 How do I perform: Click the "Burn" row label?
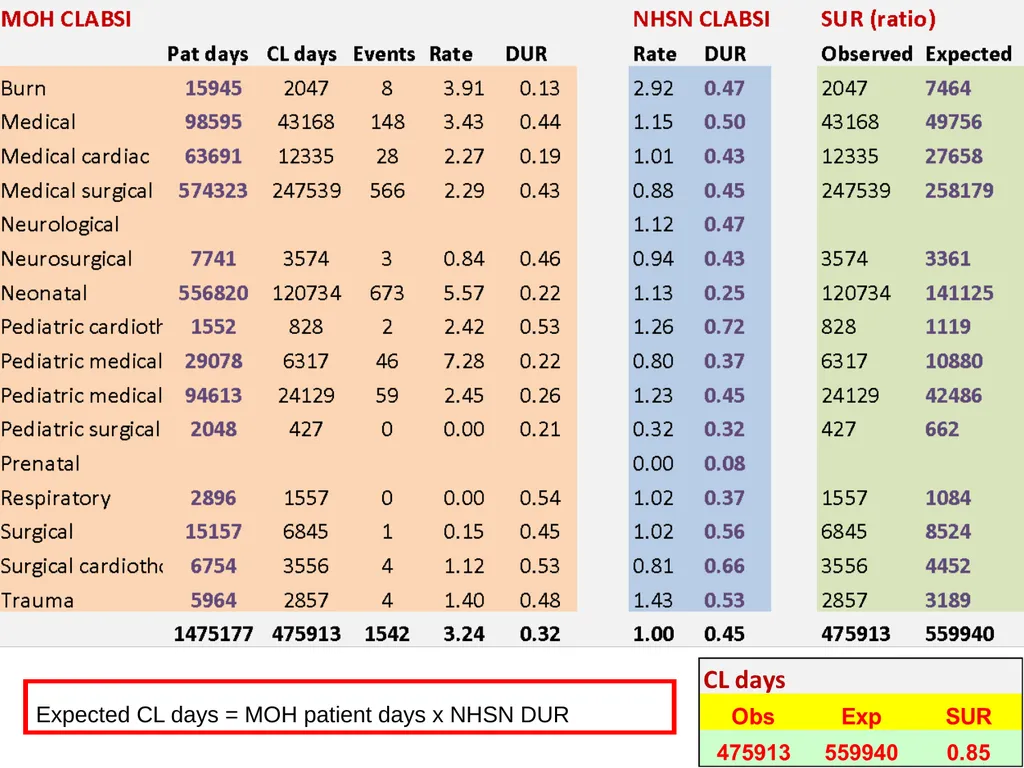[x=24, y=88]
